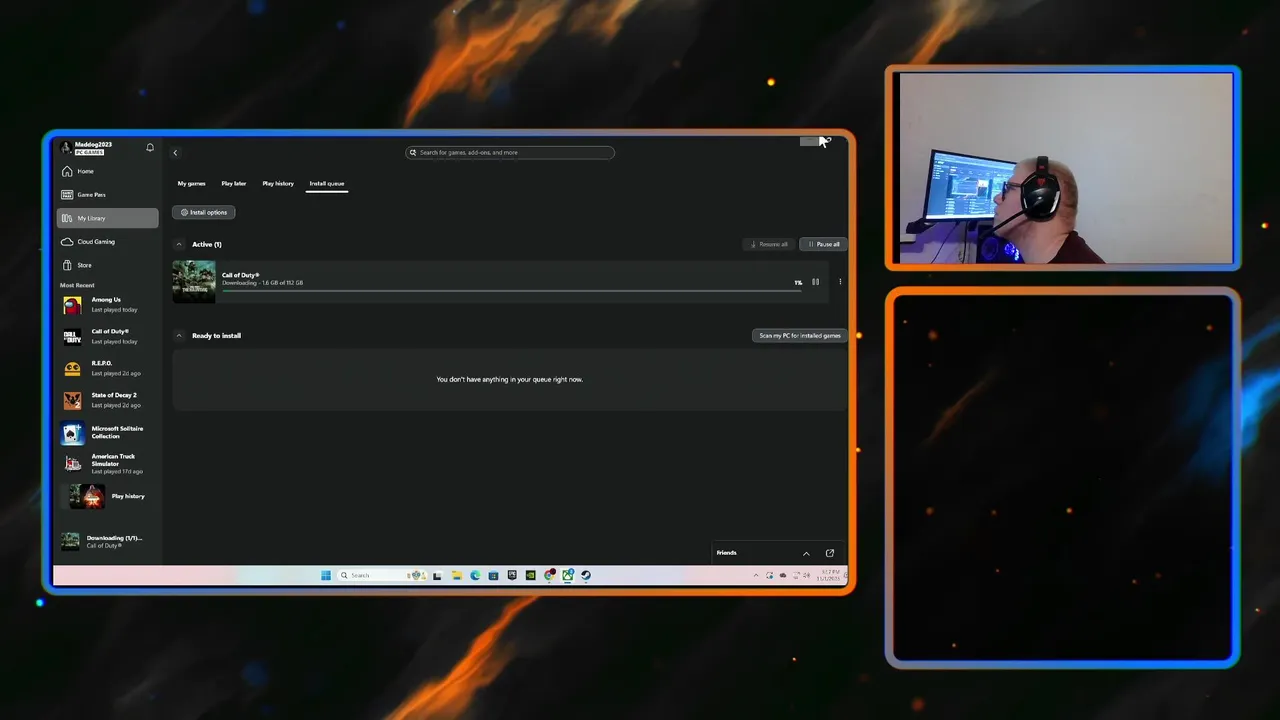1280x720 pixels.
Task: Open Call of Duty from Most Recent
Action: click(x=107, y=336)
